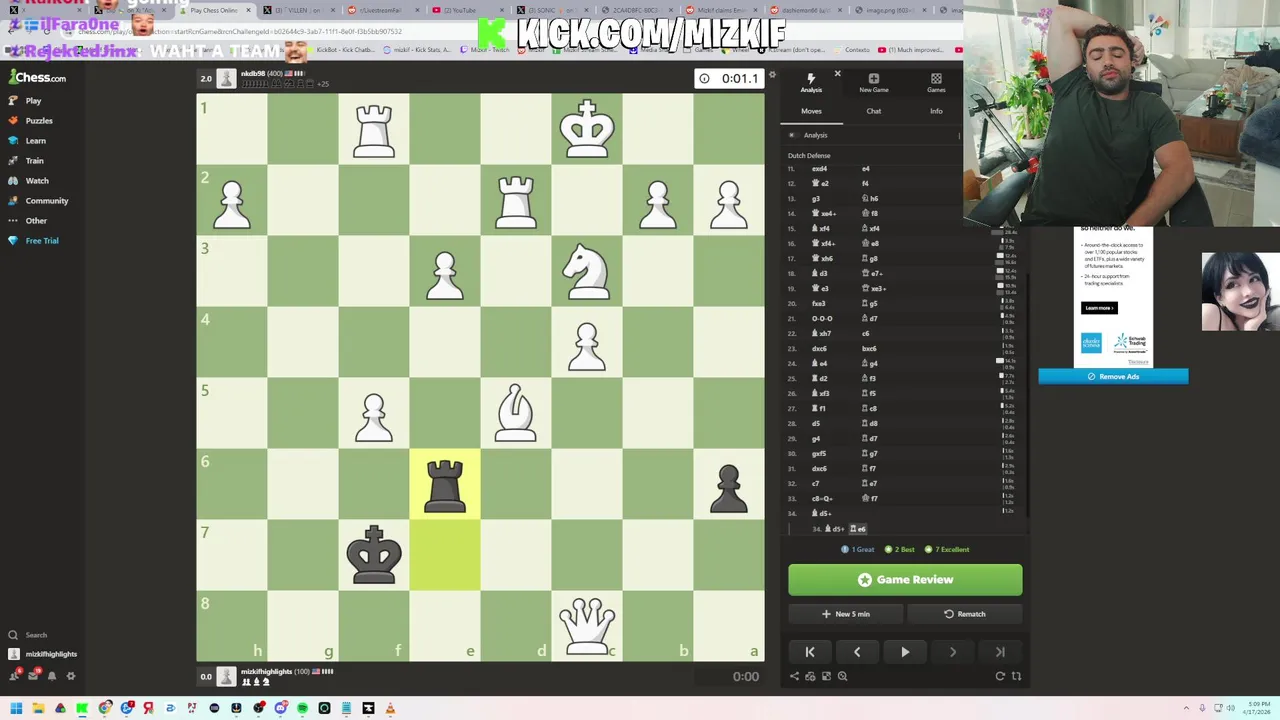The image size is (1280, 720).
Task: Start the Game Review
Action: [905, 580]
